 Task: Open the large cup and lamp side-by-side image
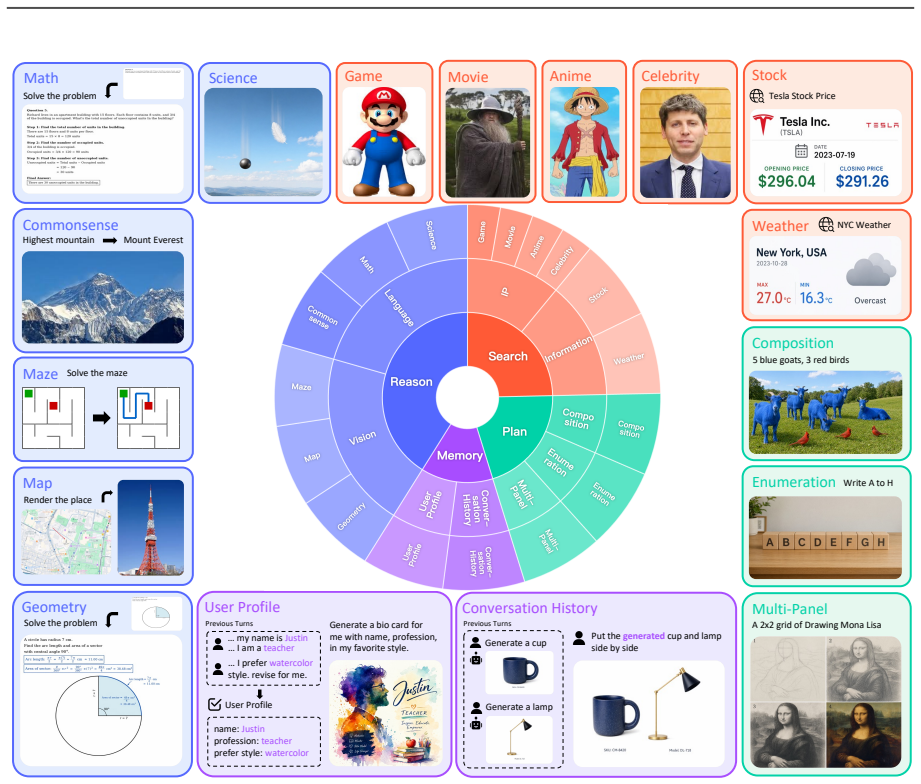(648, 713)
